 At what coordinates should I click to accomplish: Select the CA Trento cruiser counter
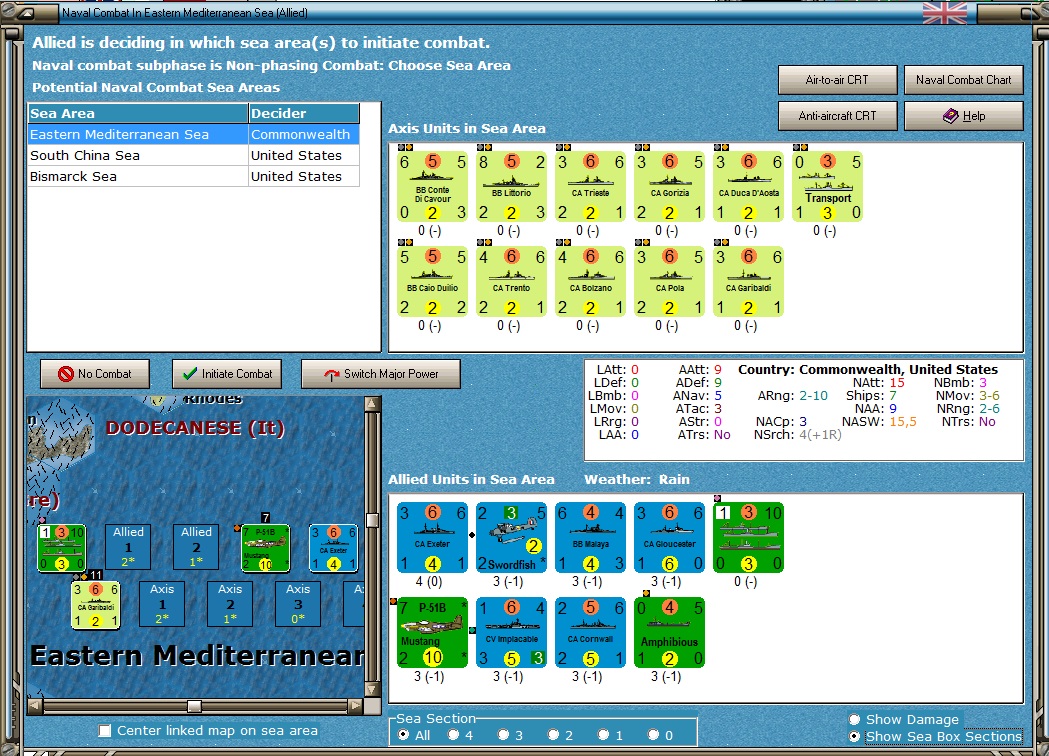(x=511, y=282)
